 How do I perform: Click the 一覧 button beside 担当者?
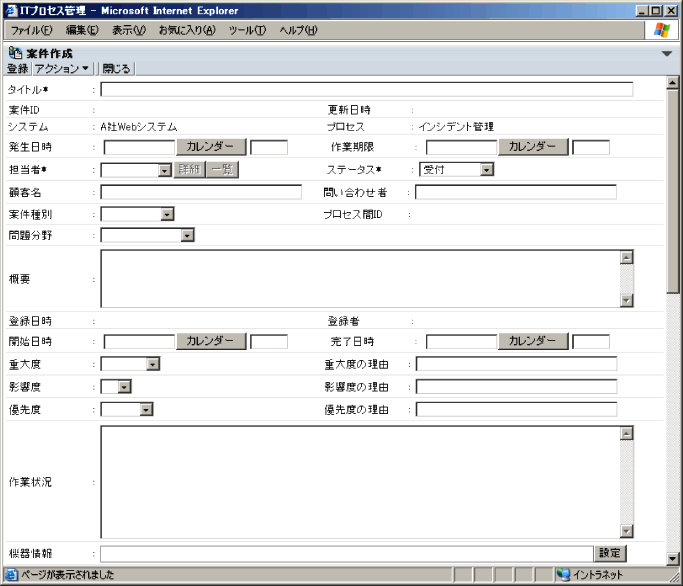click(x=223, y=169)
